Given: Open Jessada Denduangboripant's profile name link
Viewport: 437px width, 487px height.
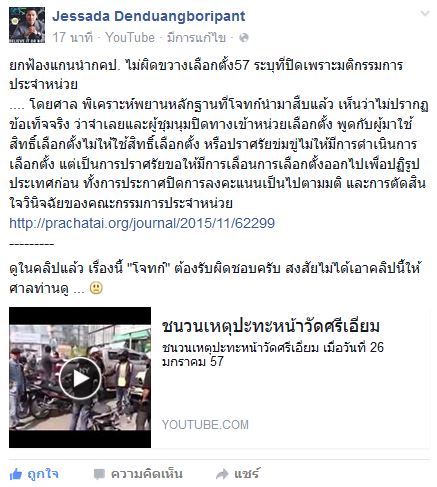Looking at the screenshot, I should [x=149, y=16].
